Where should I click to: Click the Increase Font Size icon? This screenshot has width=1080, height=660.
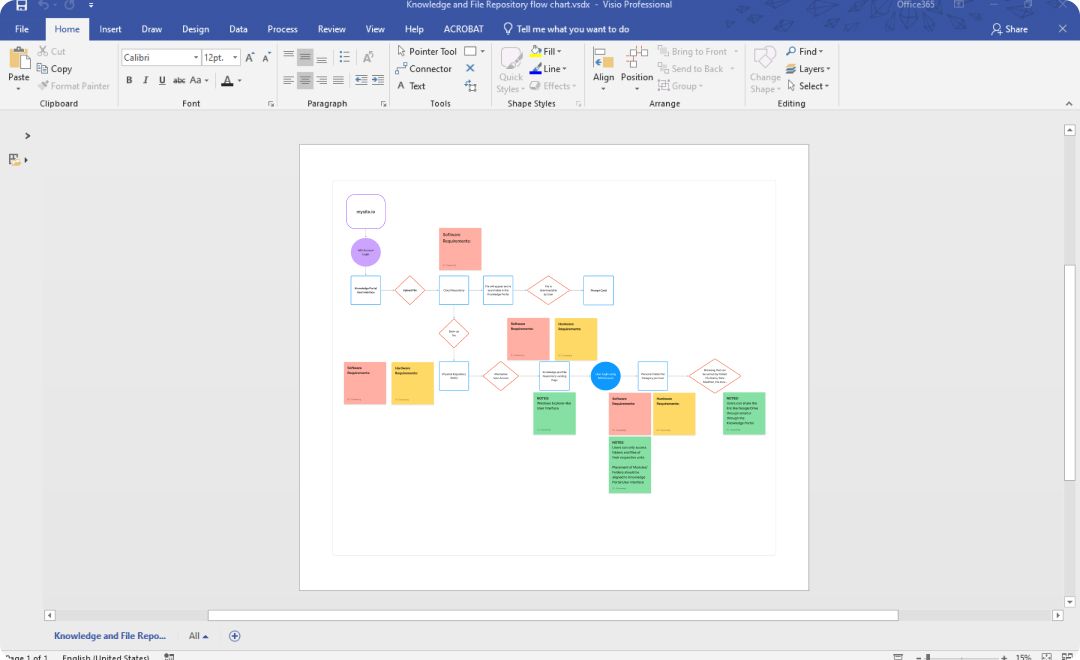[250, 58]
